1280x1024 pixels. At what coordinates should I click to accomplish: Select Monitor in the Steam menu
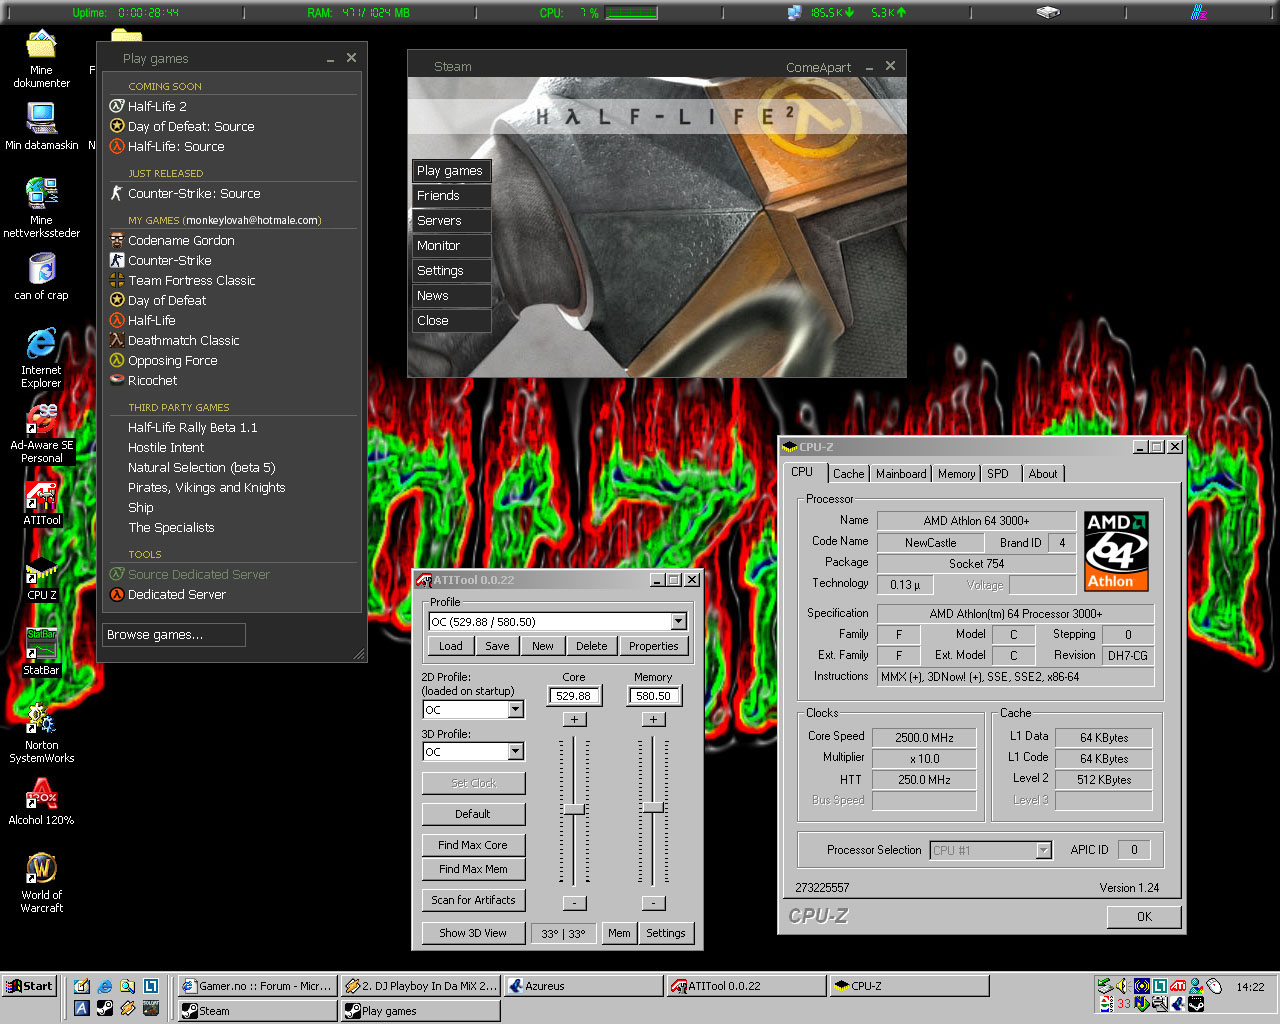(x=451, y=246)
